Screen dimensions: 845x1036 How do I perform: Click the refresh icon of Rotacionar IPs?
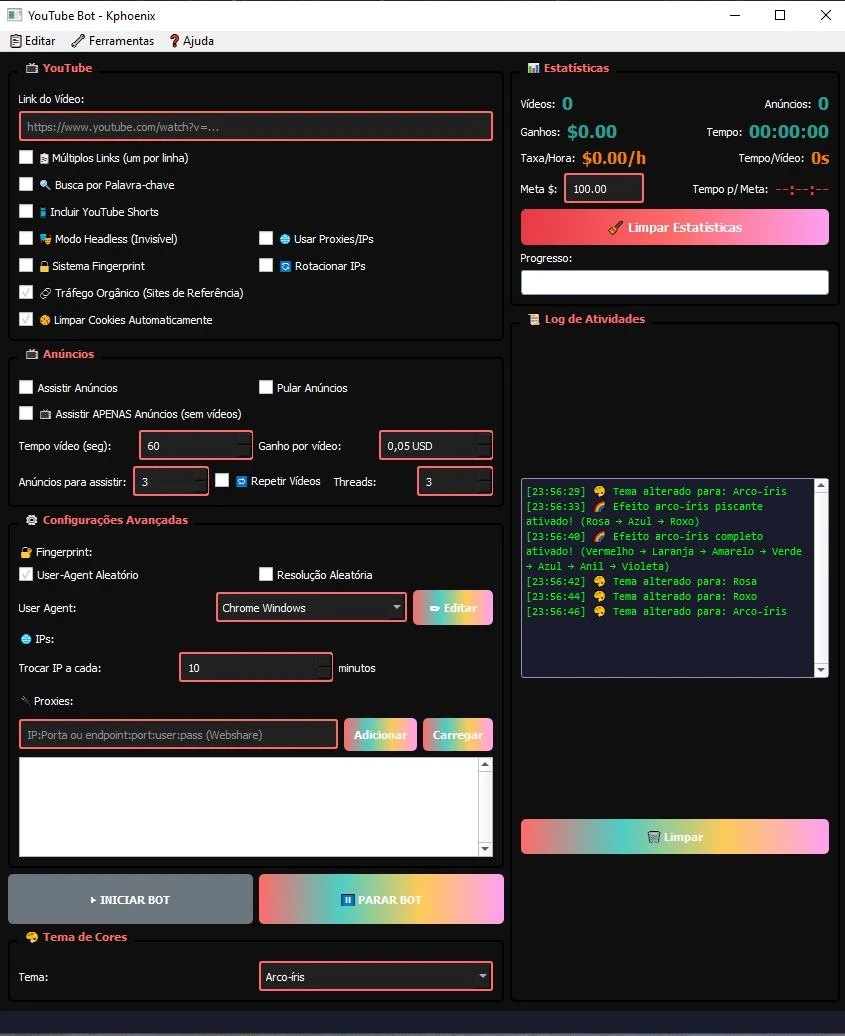tap(285, 266)
